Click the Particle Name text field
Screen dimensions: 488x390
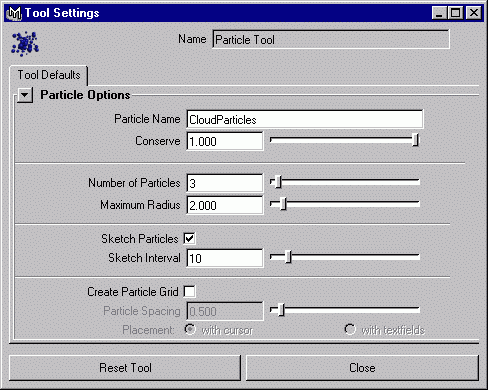click(x=305, y=119)
